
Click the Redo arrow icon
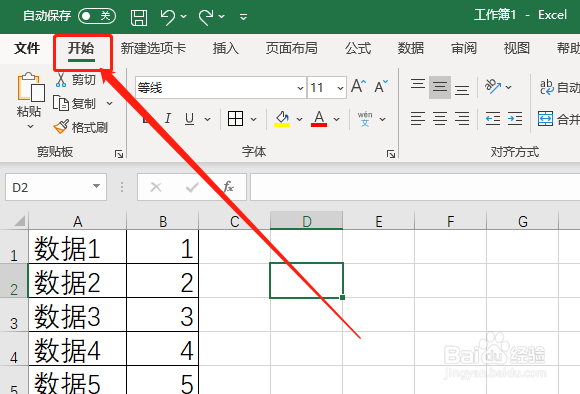tap(206, 17)
